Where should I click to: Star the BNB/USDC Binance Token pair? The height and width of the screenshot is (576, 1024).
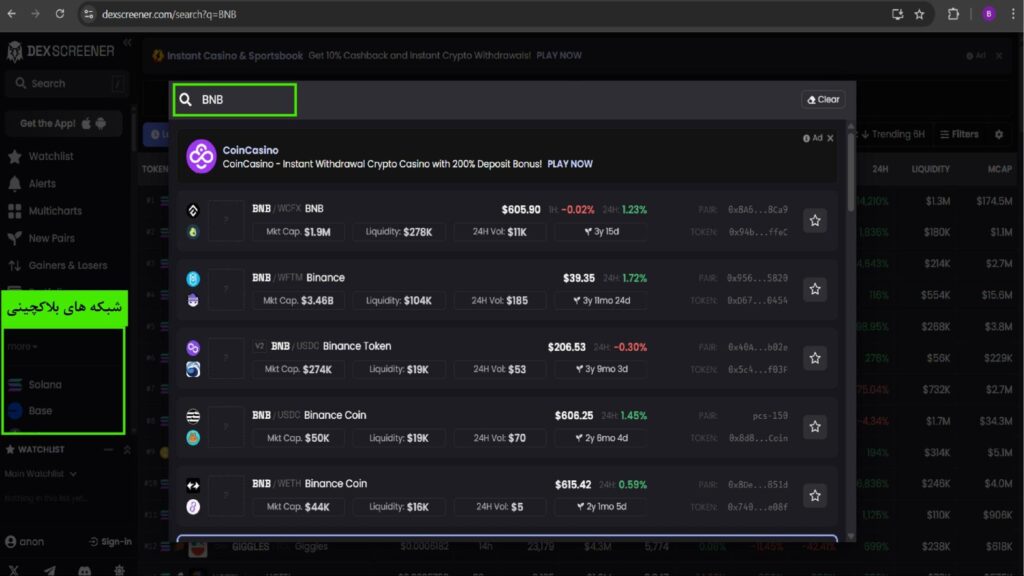point(815,358)
